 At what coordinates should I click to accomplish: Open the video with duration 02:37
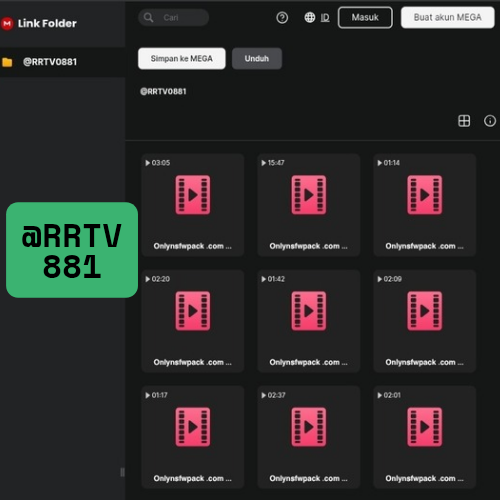pos(309,437)
